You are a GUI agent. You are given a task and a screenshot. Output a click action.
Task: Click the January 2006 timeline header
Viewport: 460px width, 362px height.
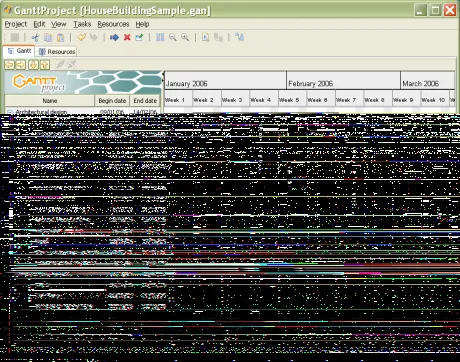click(x=225, y=80)
